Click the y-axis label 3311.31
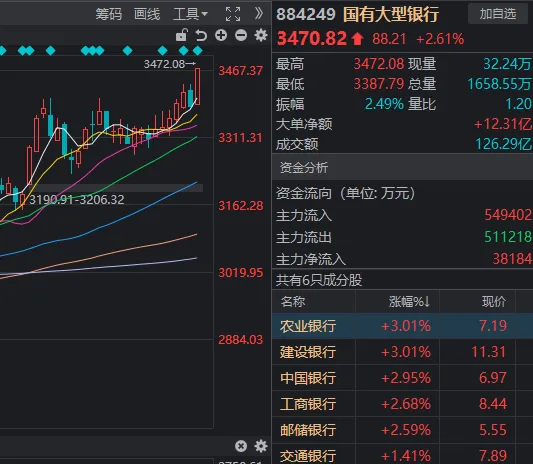This screenshot has width=533, height=464. 240,138
